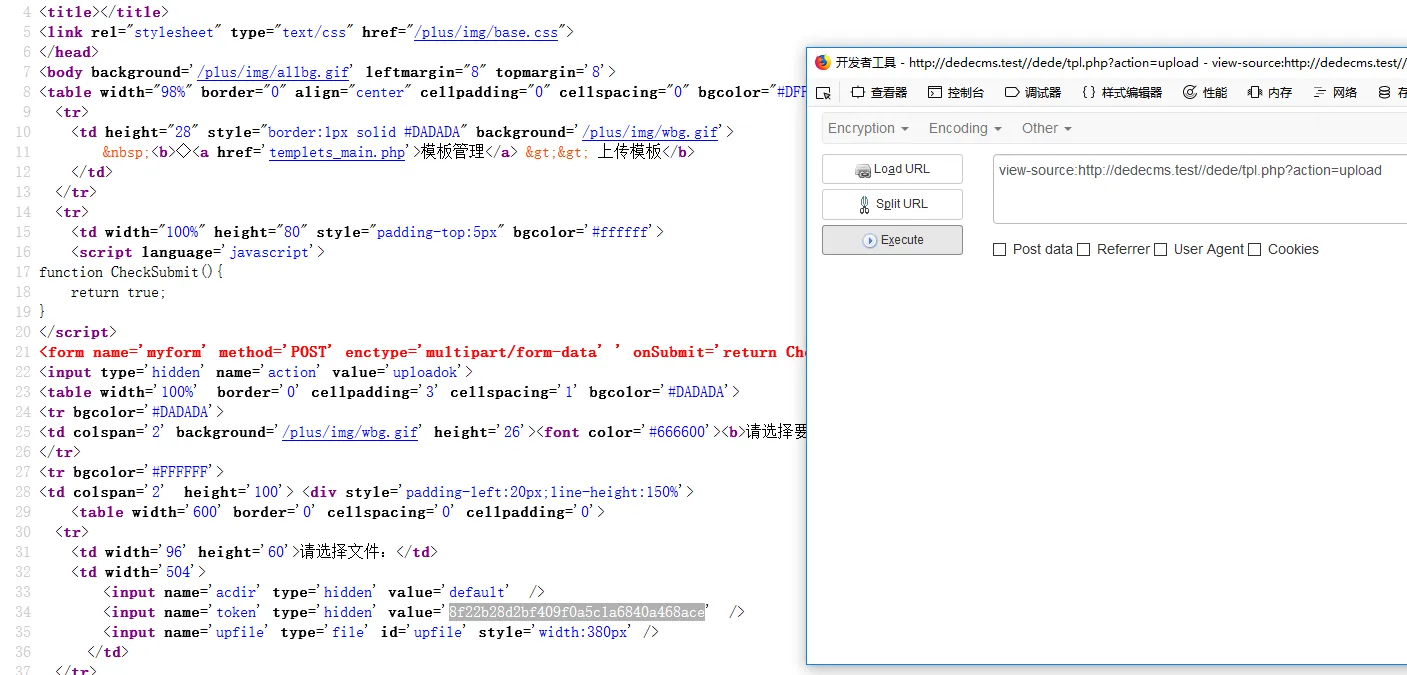
Task: Tick the Referrer checkbox
Action: coord(1084,250)
